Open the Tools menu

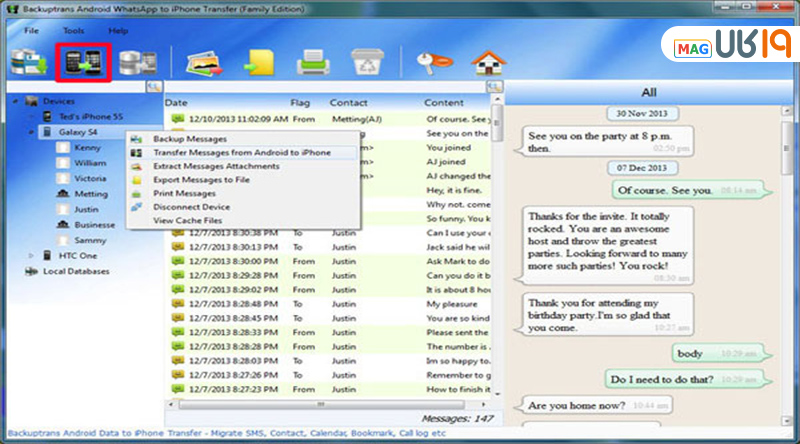point(73,31)
